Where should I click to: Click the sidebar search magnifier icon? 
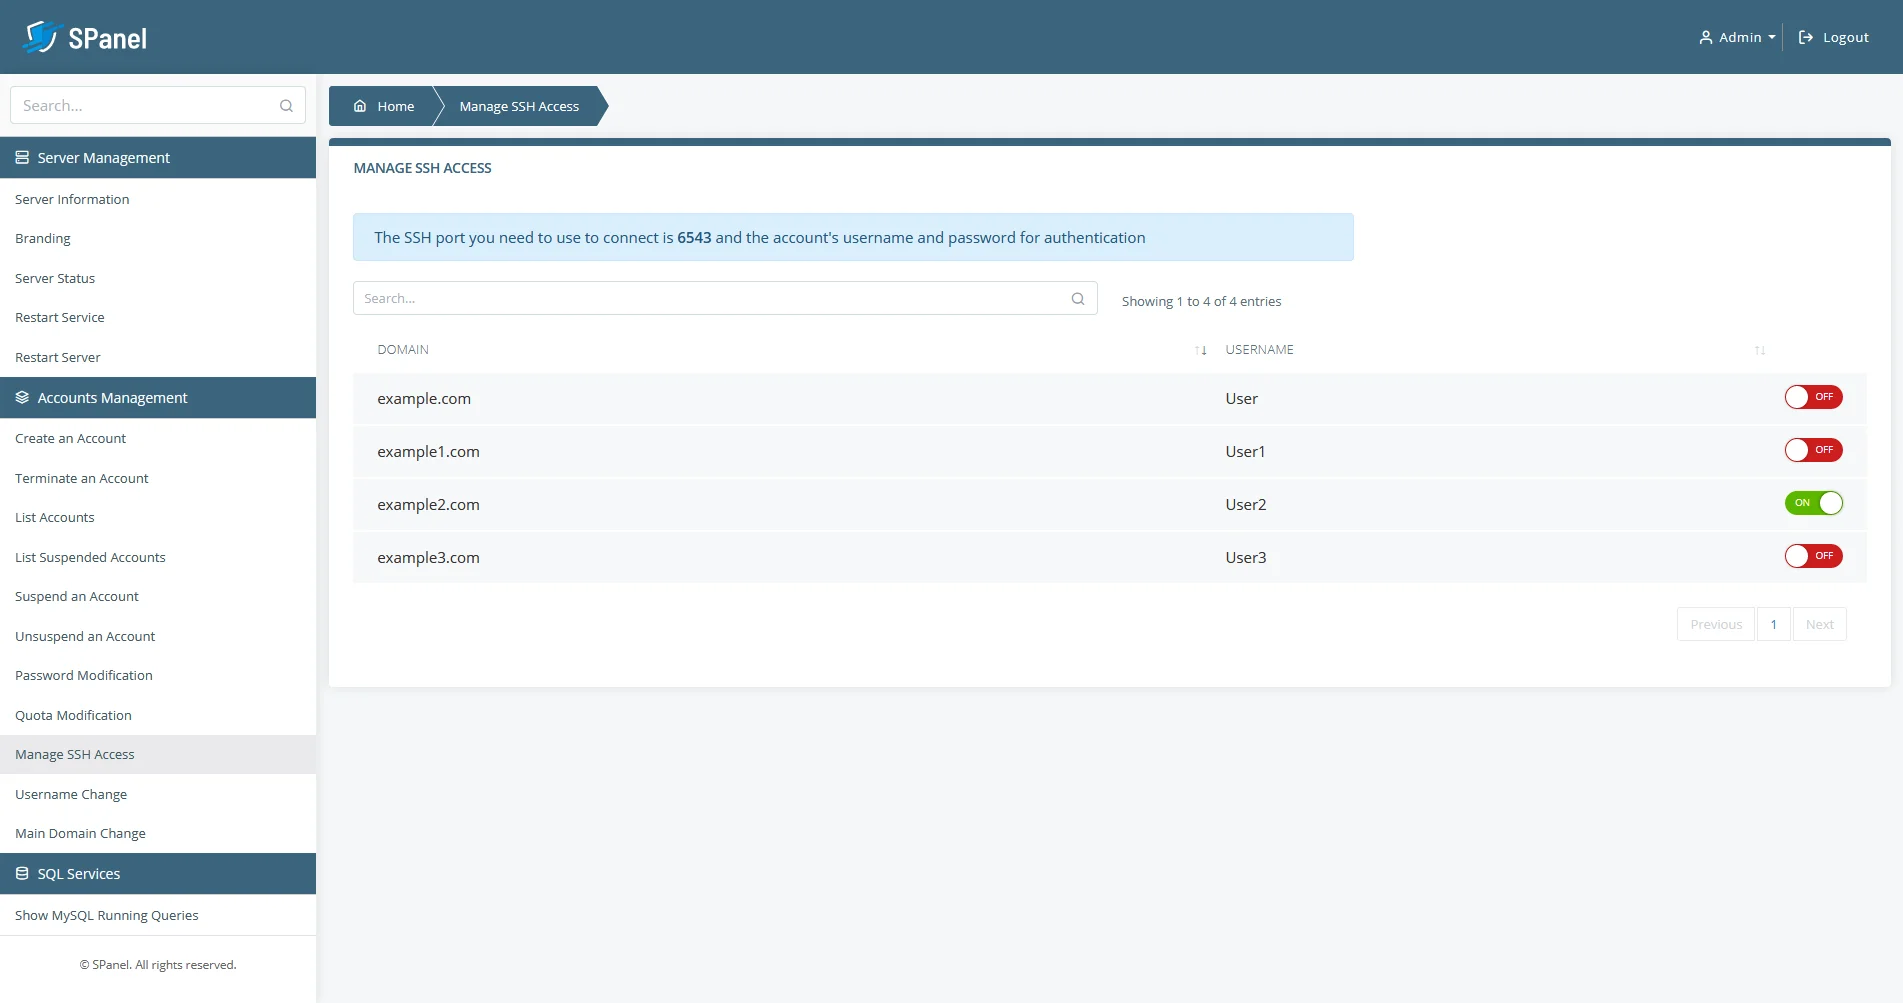(x=286, y=105)
